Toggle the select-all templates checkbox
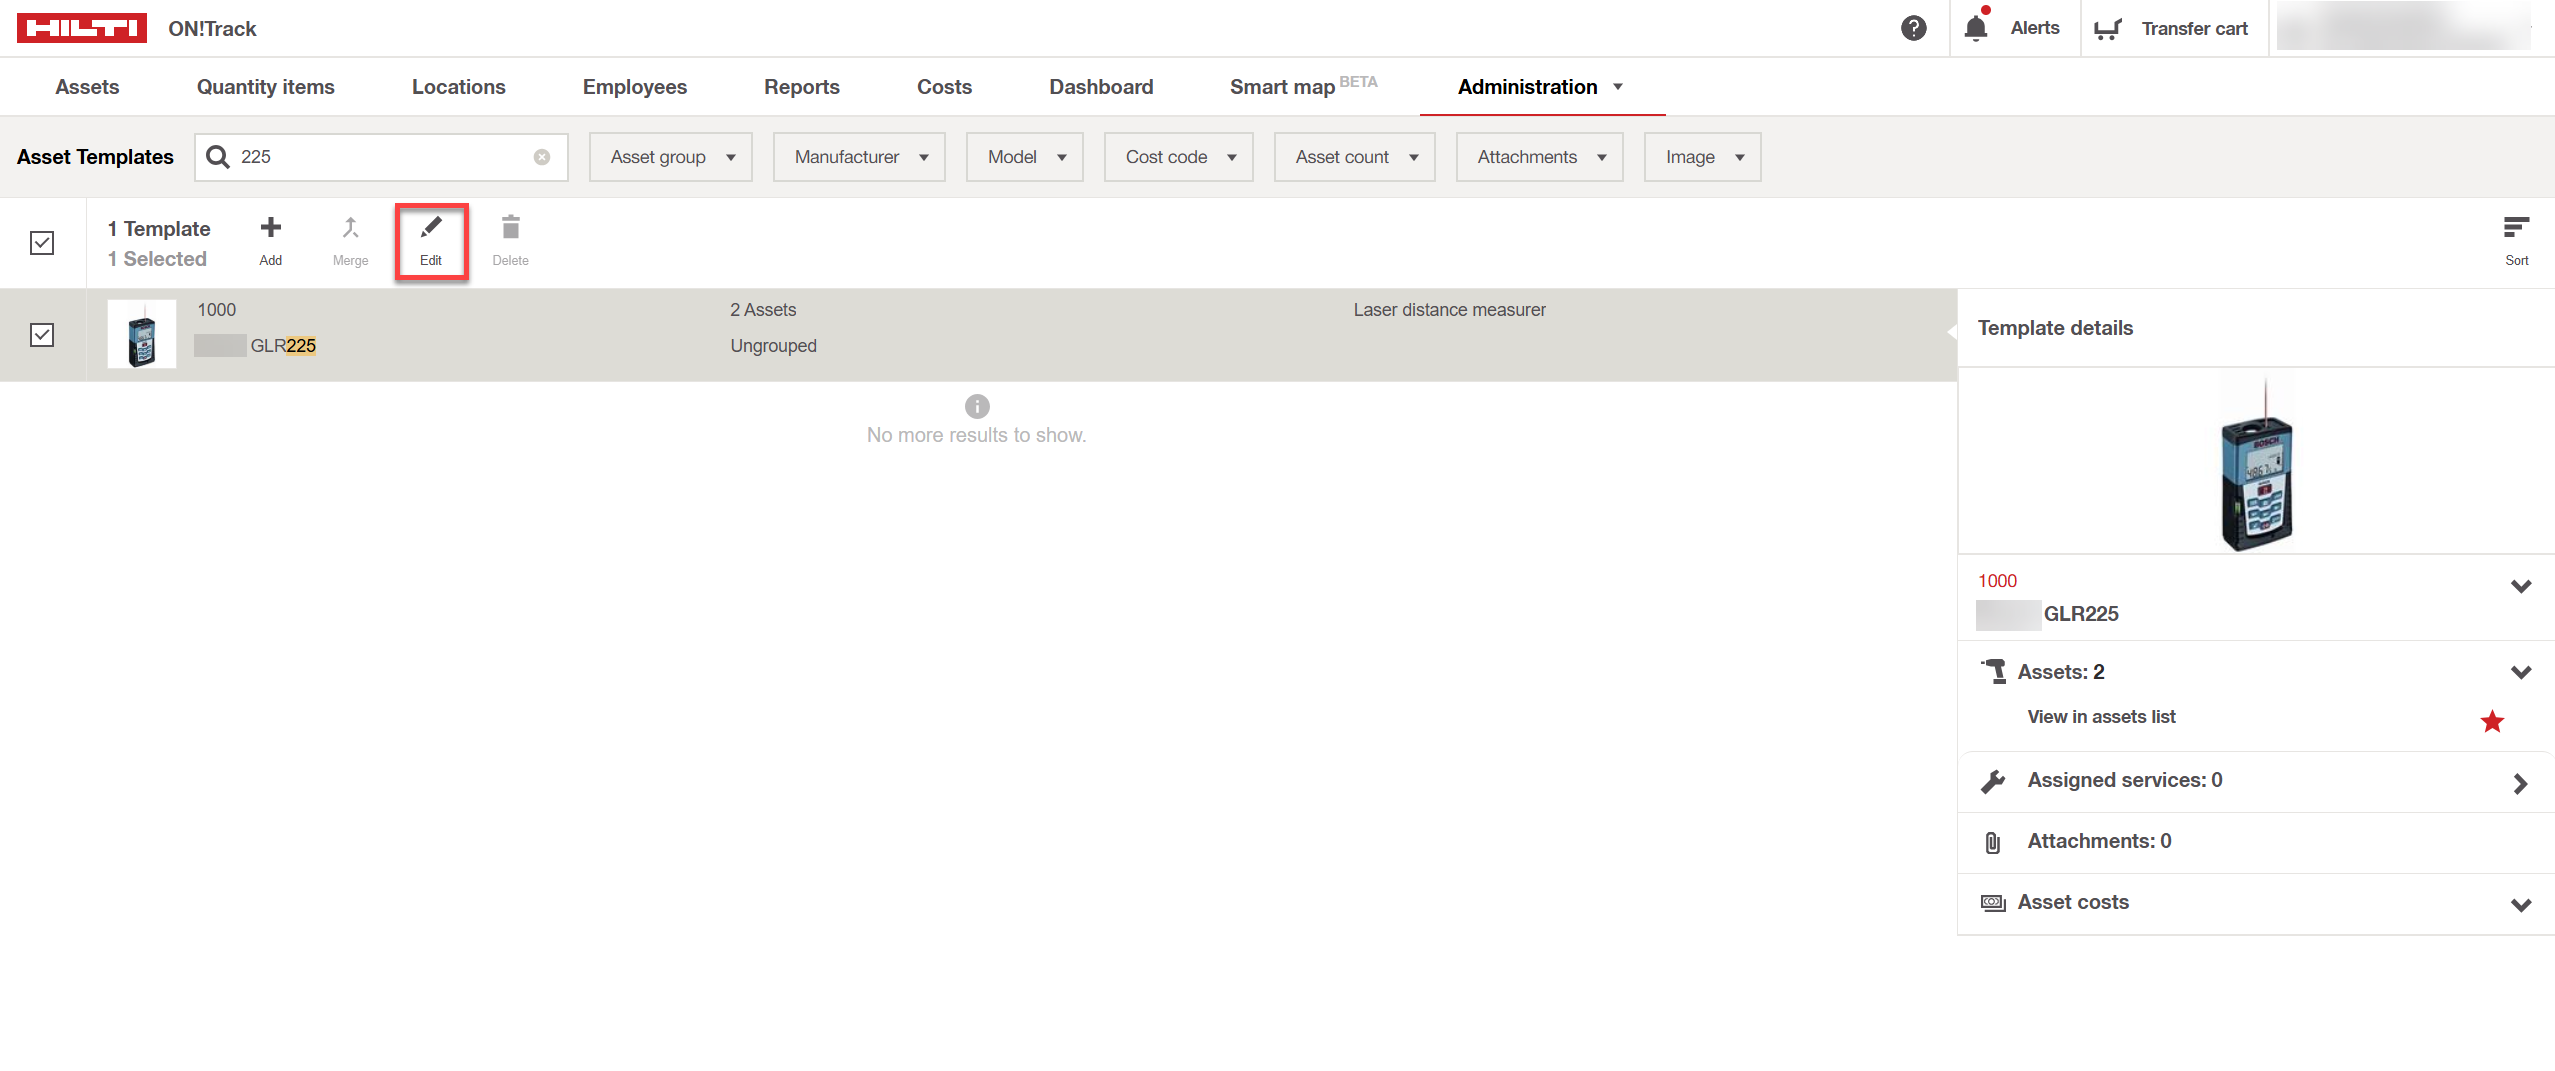Viewport: 2555px width, 1071px height. tap(42, 243)
